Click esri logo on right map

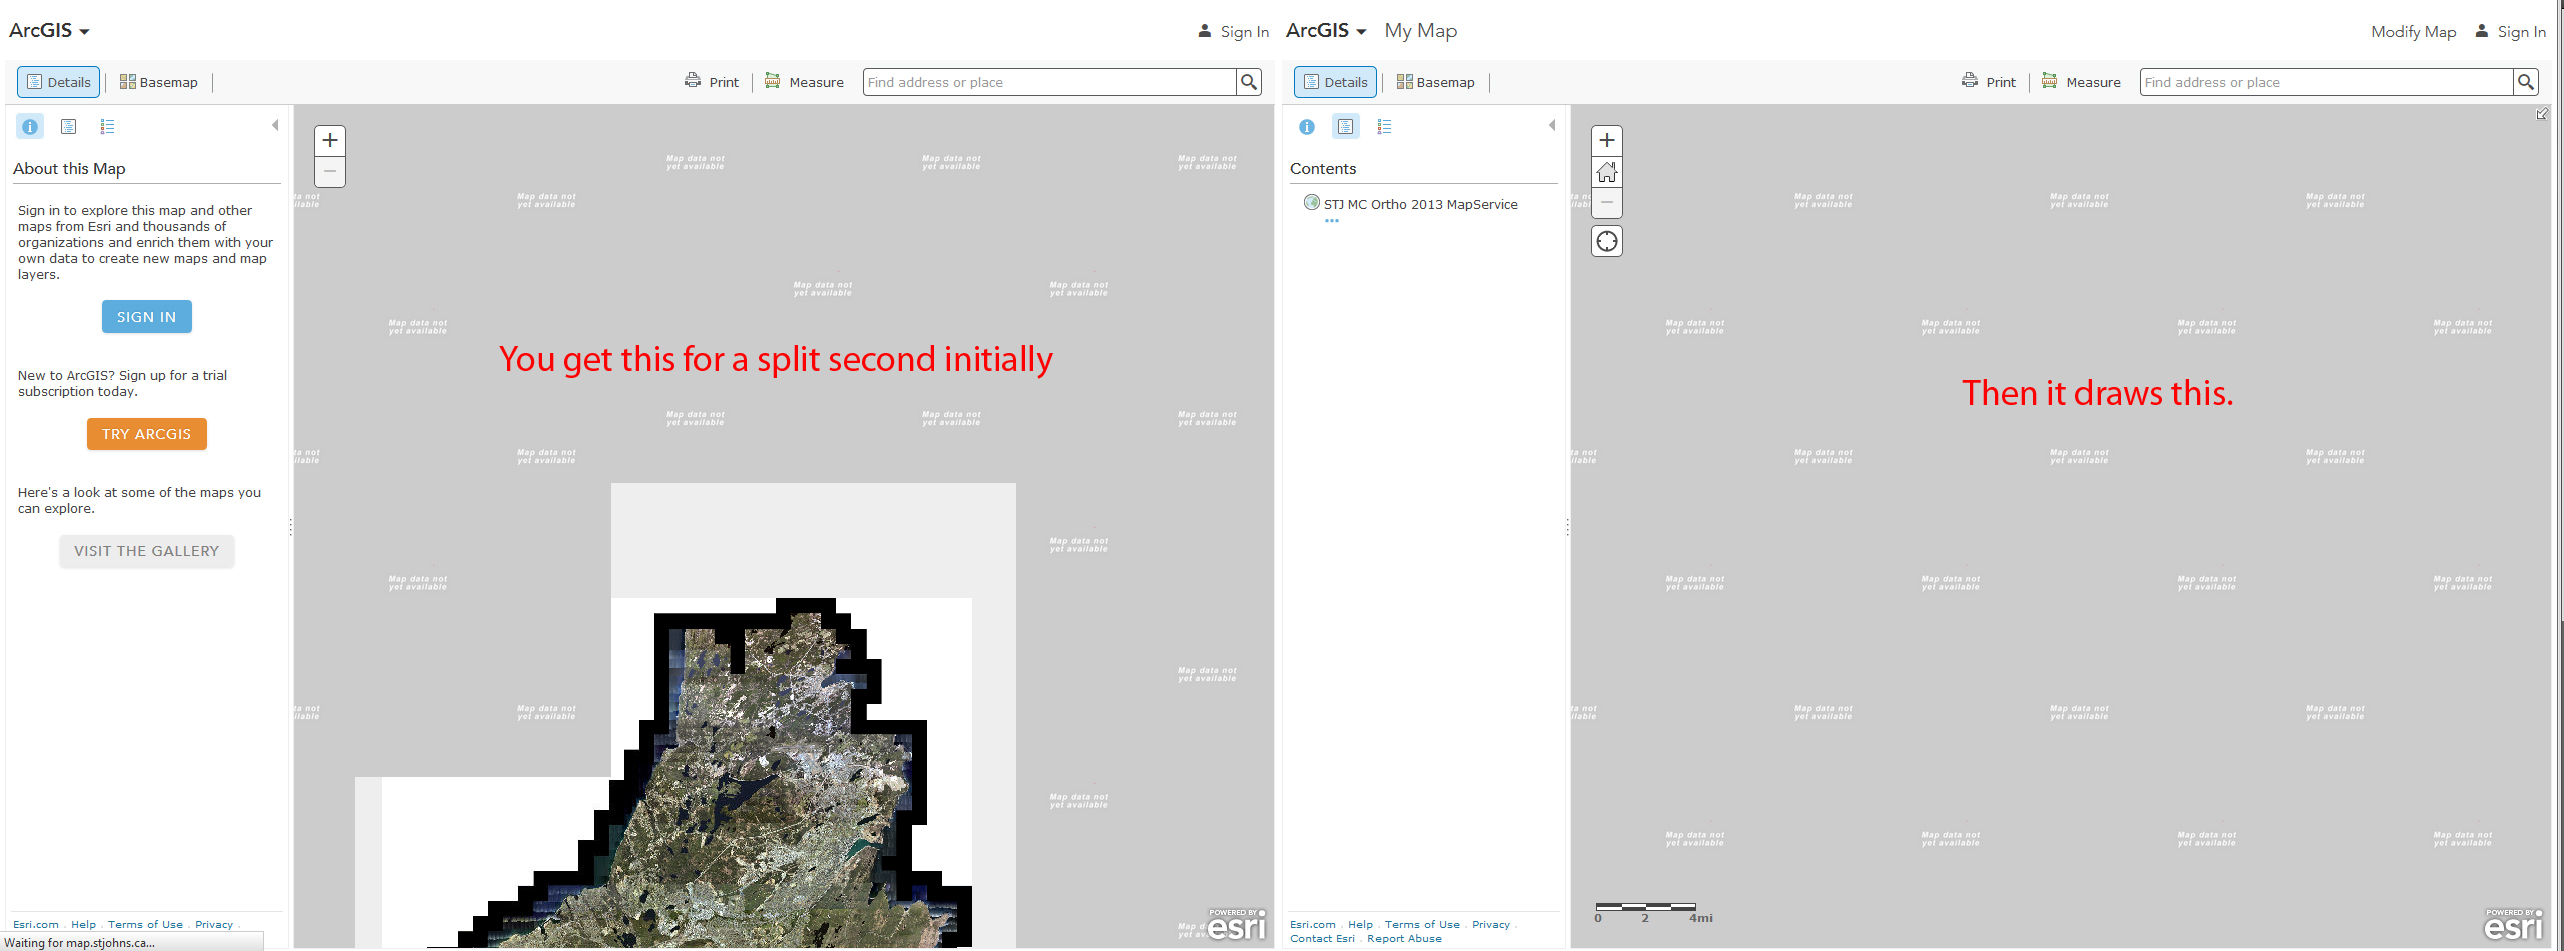point(2514,925)
